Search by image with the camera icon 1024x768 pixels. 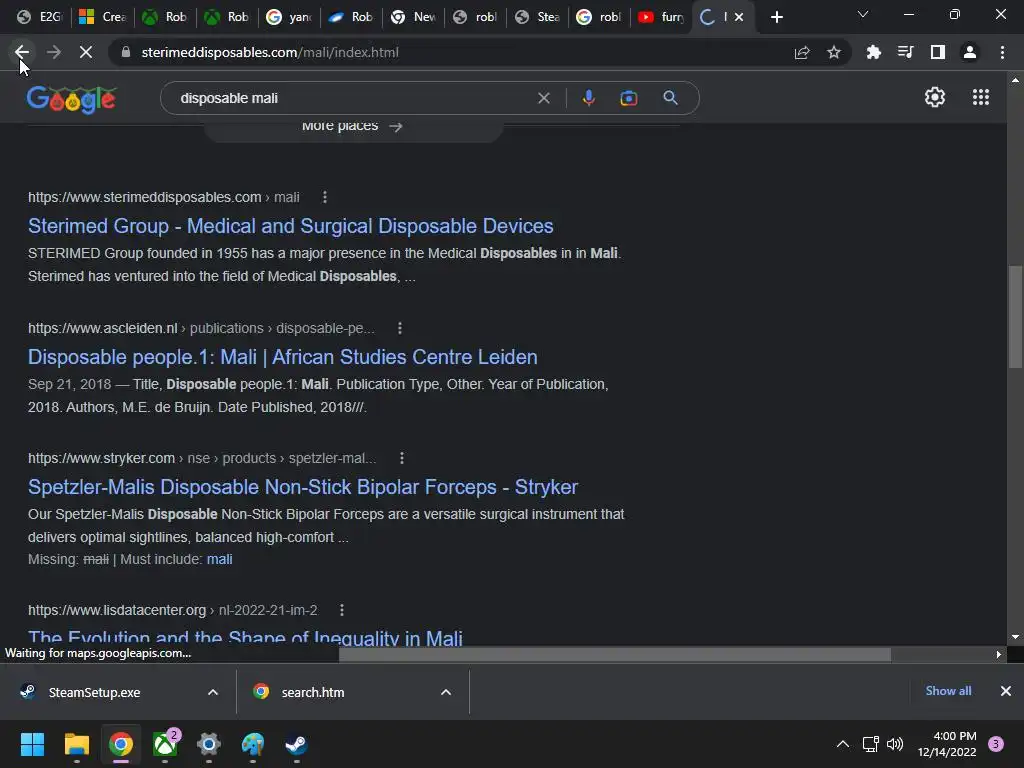coord(629,98)
